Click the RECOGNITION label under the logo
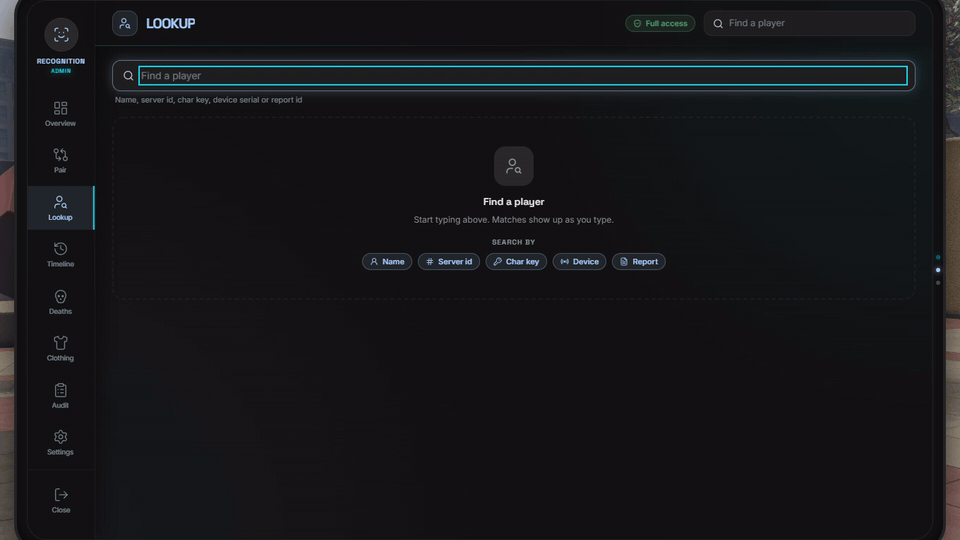Image resolution: width=960 pixels, height=540 pixels. tap(61, 61)
